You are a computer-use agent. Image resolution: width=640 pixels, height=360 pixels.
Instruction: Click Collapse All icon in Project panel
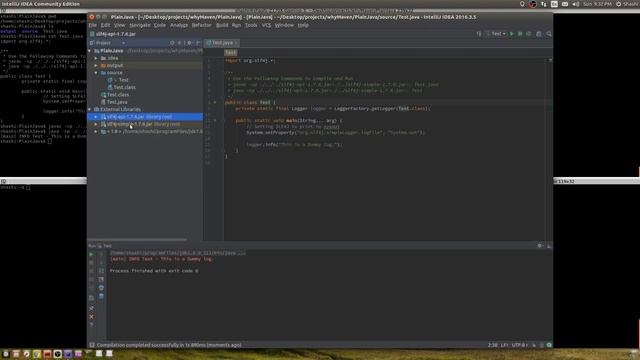[x=180, y=43]
